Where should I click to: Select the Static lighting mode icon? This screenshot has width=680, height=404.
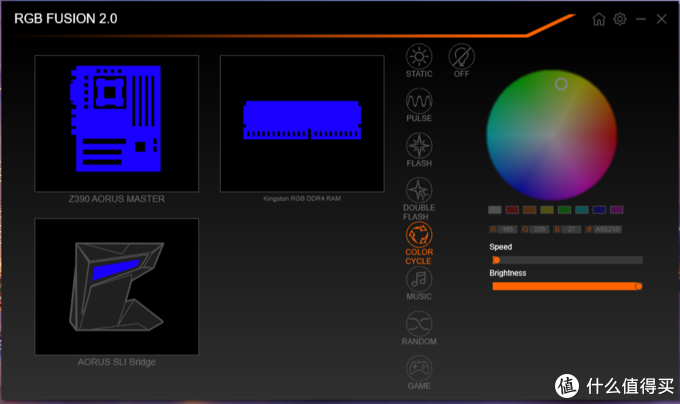point(419,56)
